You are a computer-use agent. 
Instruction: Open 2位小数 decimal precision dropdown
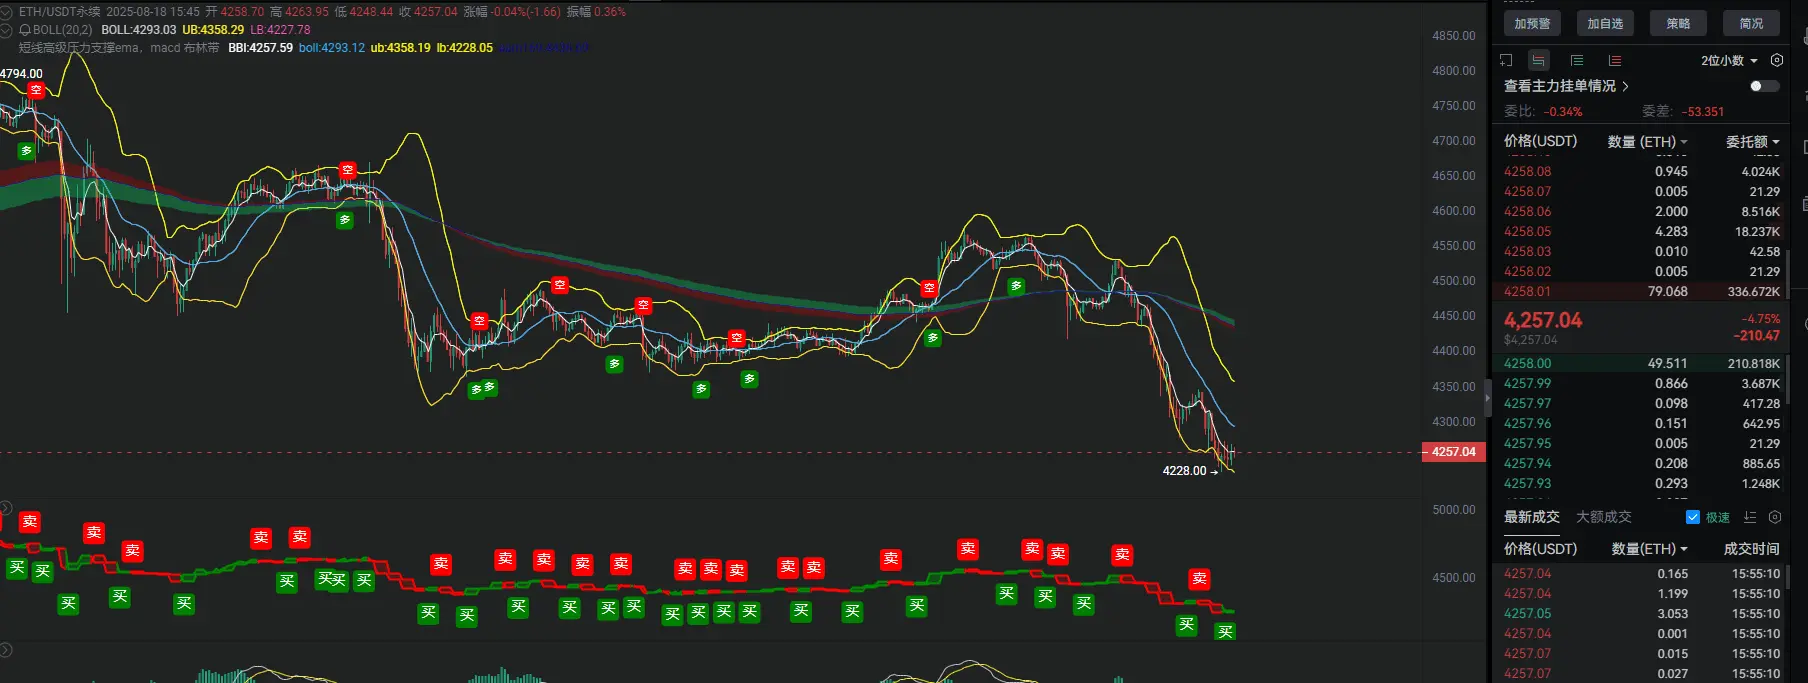[1729, 60]
